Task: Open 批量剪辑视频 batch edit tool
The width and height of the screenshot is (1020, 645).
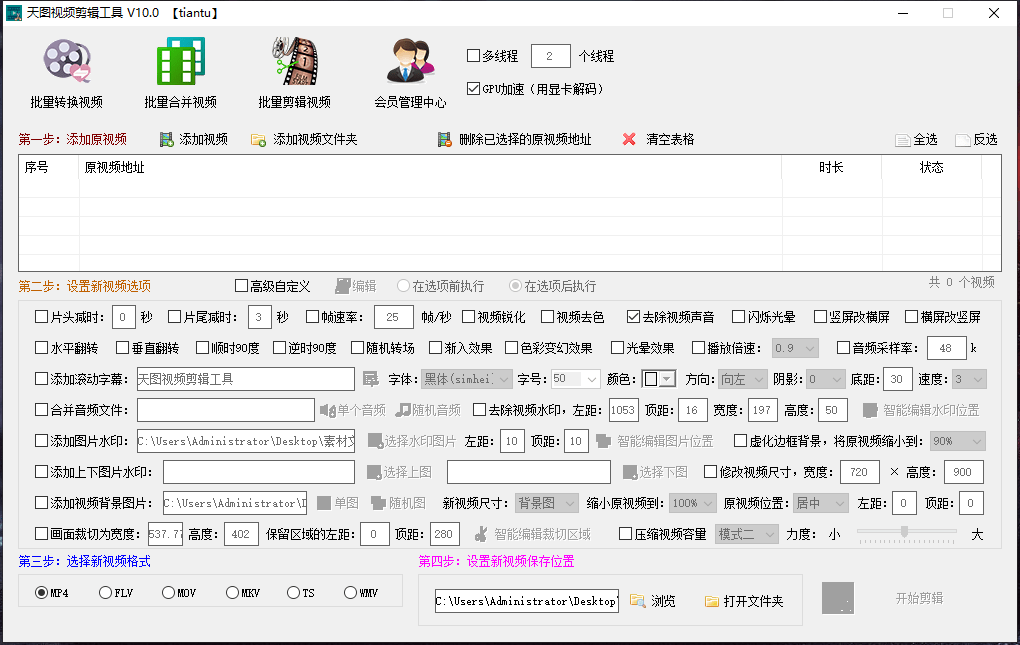Action: pos(294,61)
